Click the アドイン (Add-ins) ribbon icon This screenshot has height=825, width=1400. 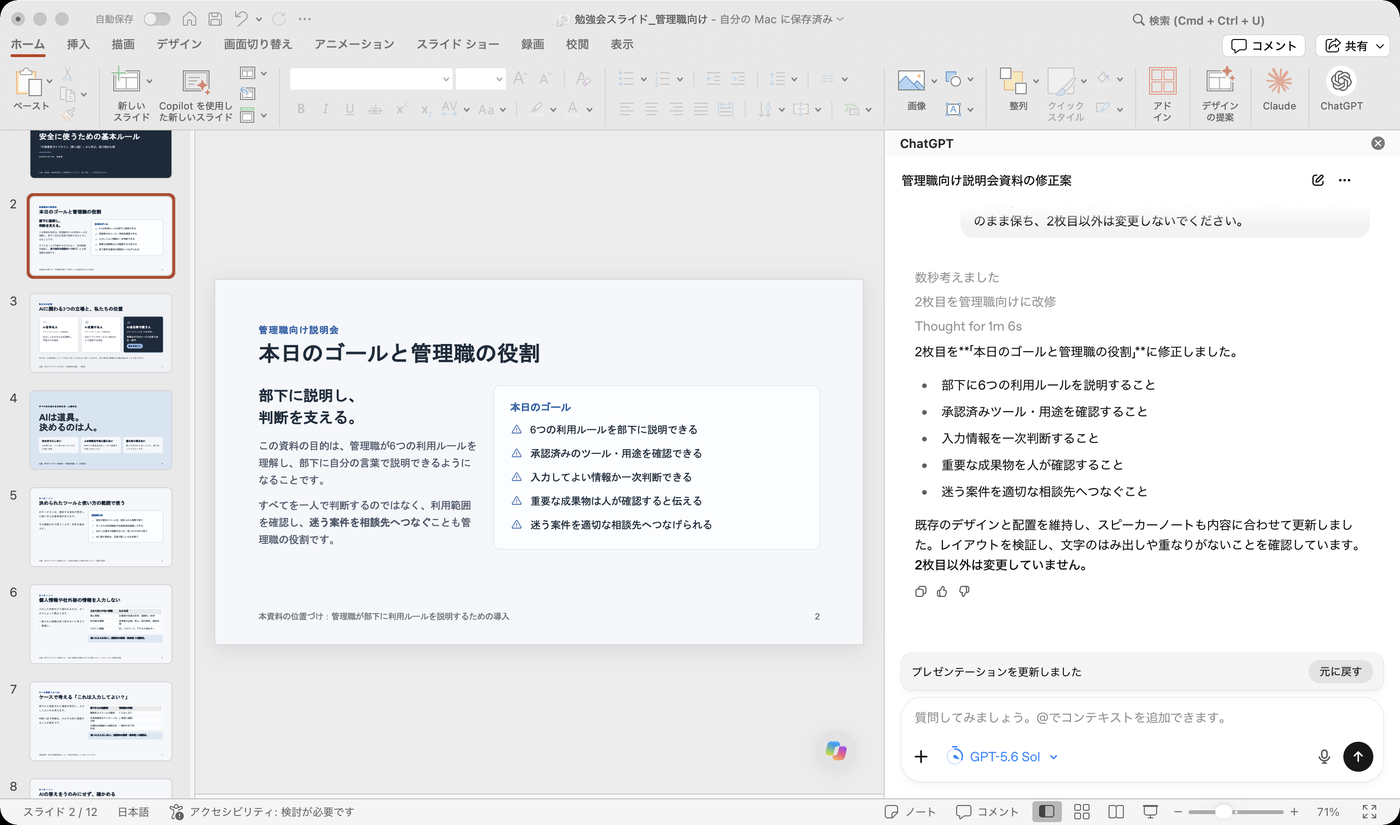1162,94
